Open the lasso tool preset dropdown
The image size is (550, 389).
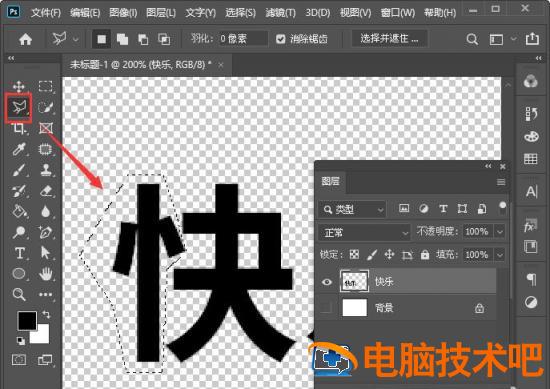[x=76, y=39]
